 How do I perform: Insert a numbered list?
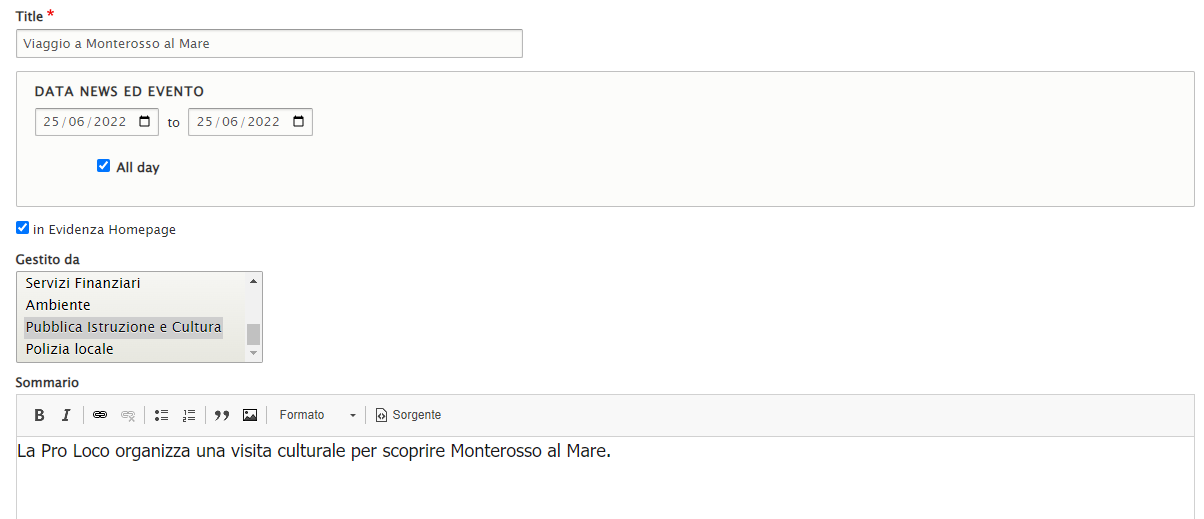[x=189, y=415]
